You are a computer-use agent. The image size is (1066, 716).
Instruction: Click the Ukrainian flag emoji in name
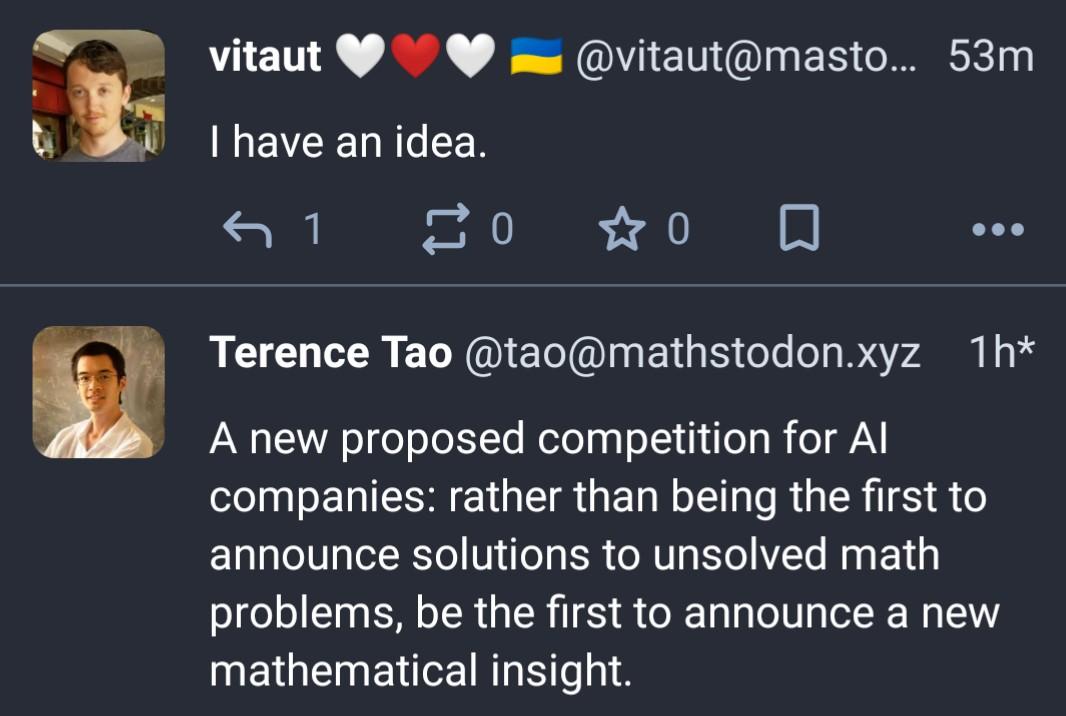tap(536, 56)
